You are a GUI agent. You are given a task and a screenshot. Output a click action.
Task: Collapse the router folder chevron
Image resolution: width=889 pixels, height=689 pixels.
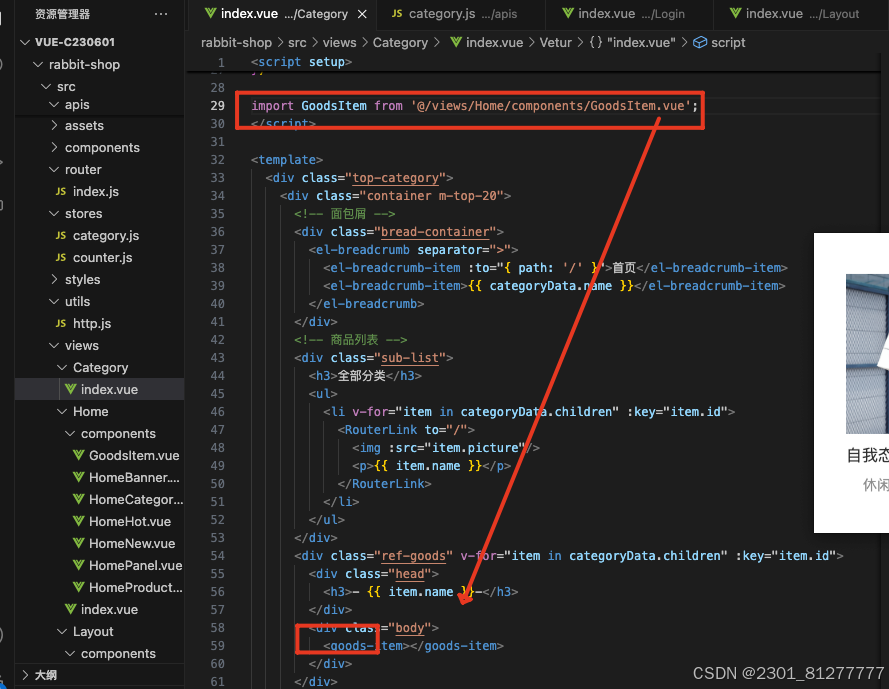pos(54,170)
